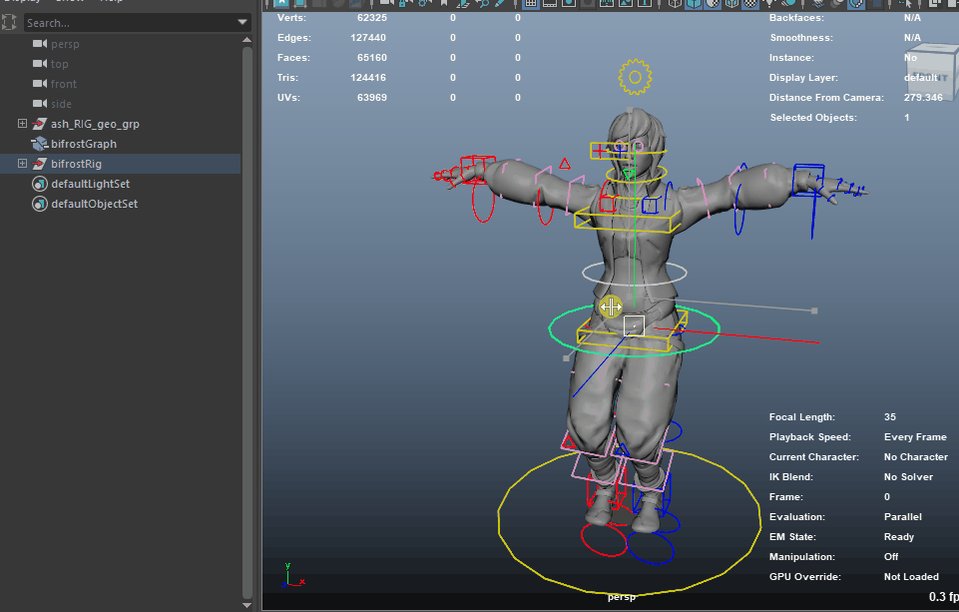Click the Tris count 124416

(x=368, y=78)
